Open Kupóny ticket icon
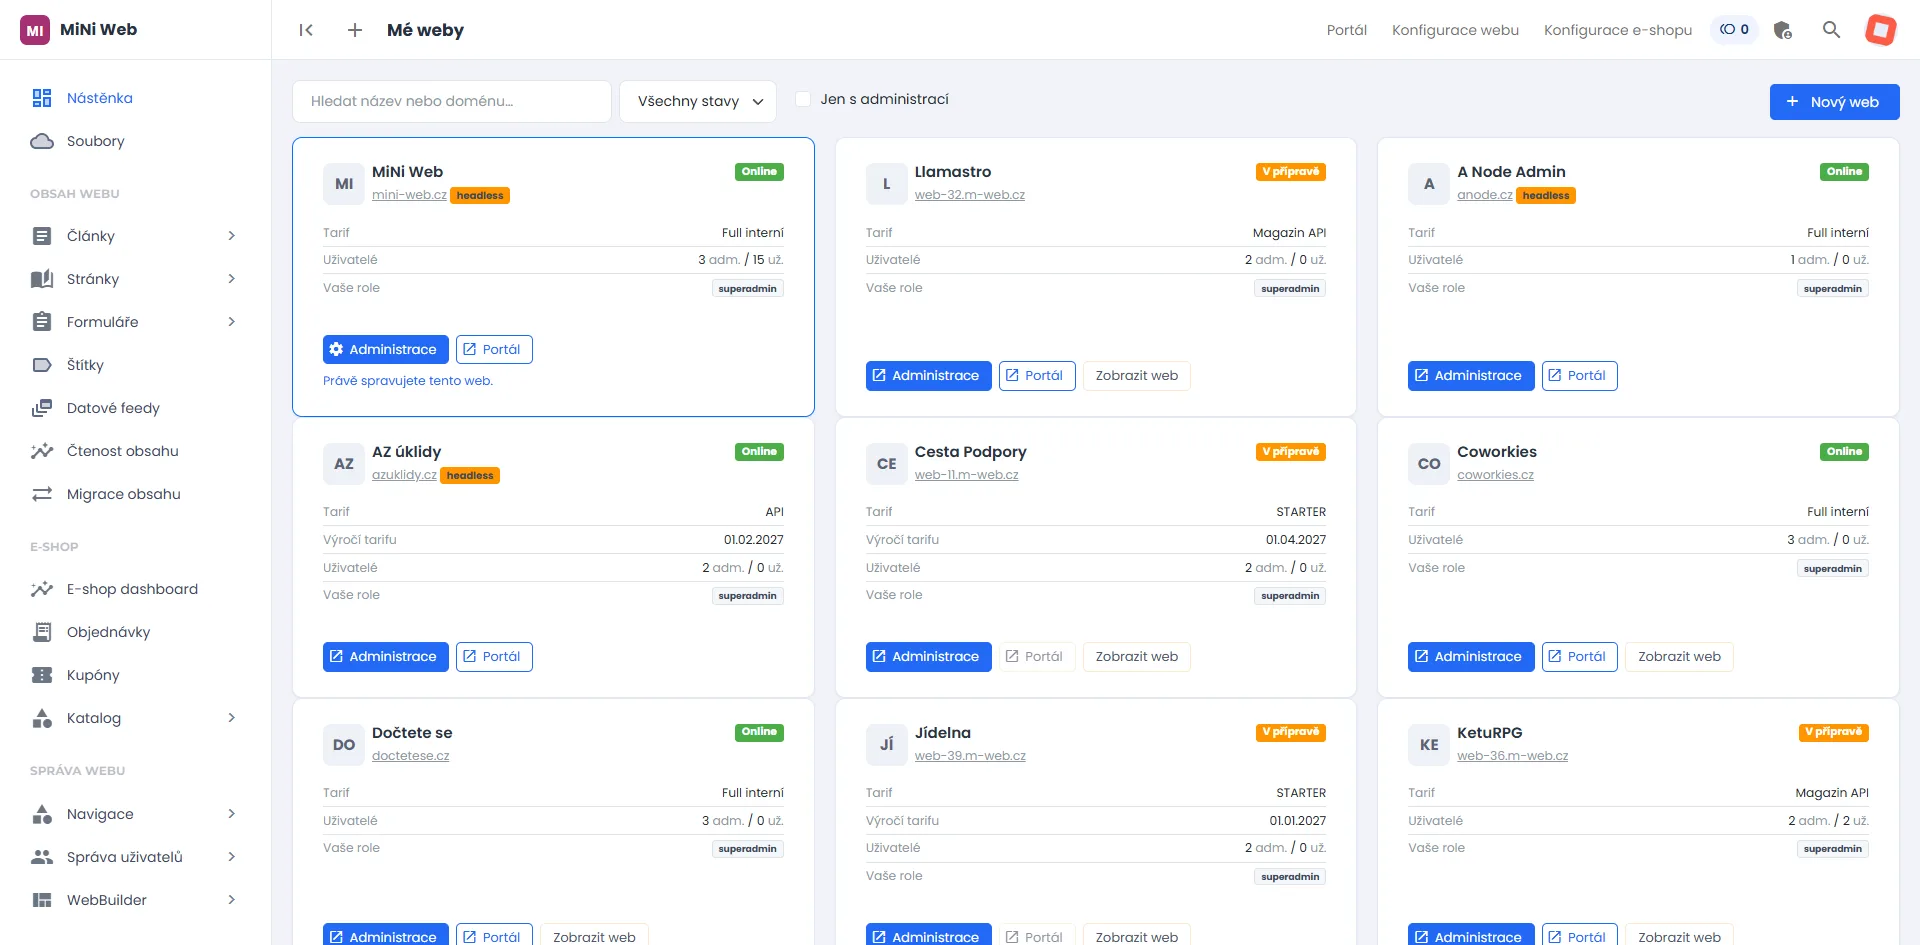1920x945 pixels. coord(42,675)
